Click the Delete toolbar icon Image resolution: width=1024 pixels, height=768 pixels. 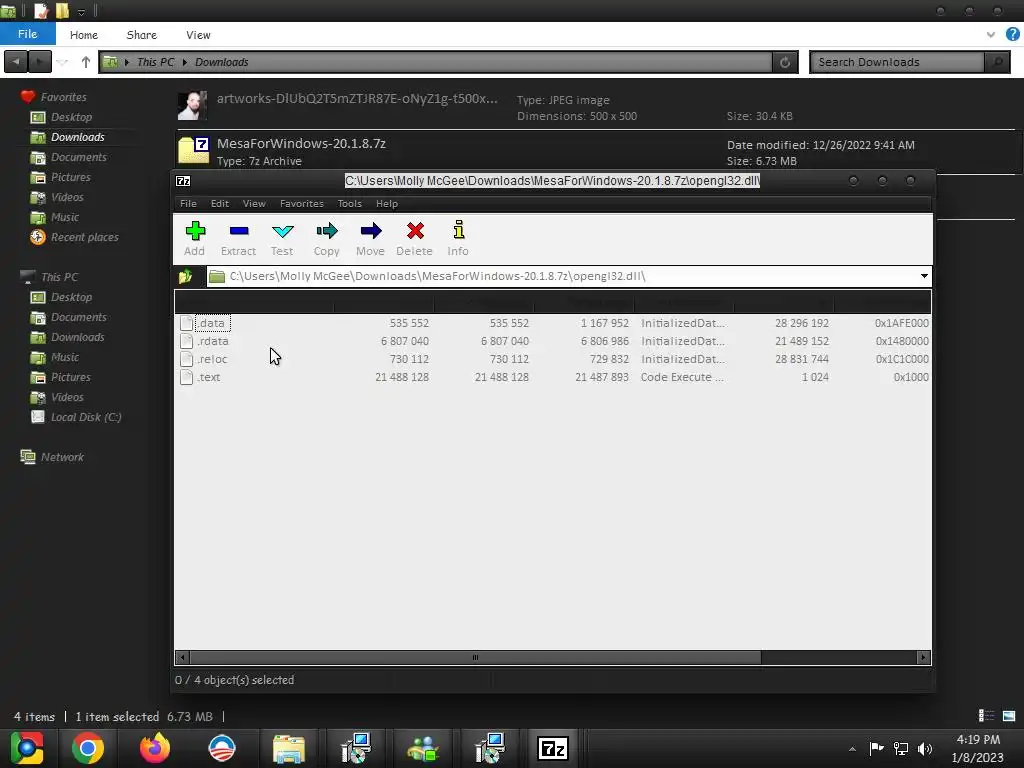(415, 239)
